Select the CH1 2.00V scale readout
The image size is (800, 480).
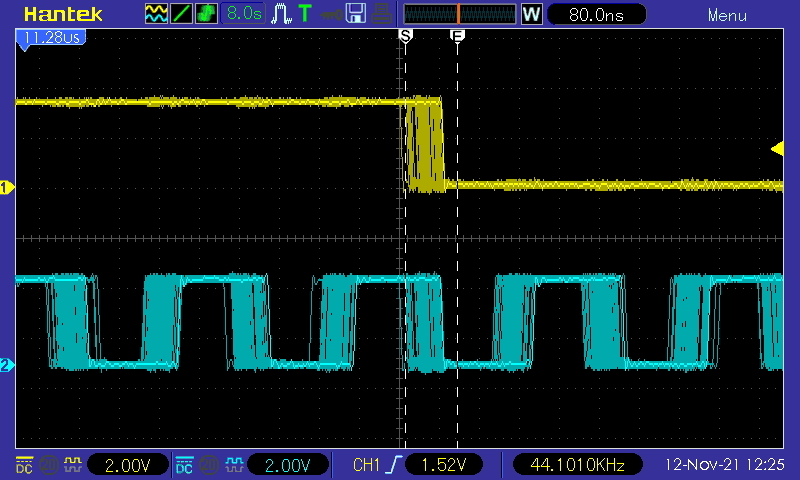click(128, 465)
